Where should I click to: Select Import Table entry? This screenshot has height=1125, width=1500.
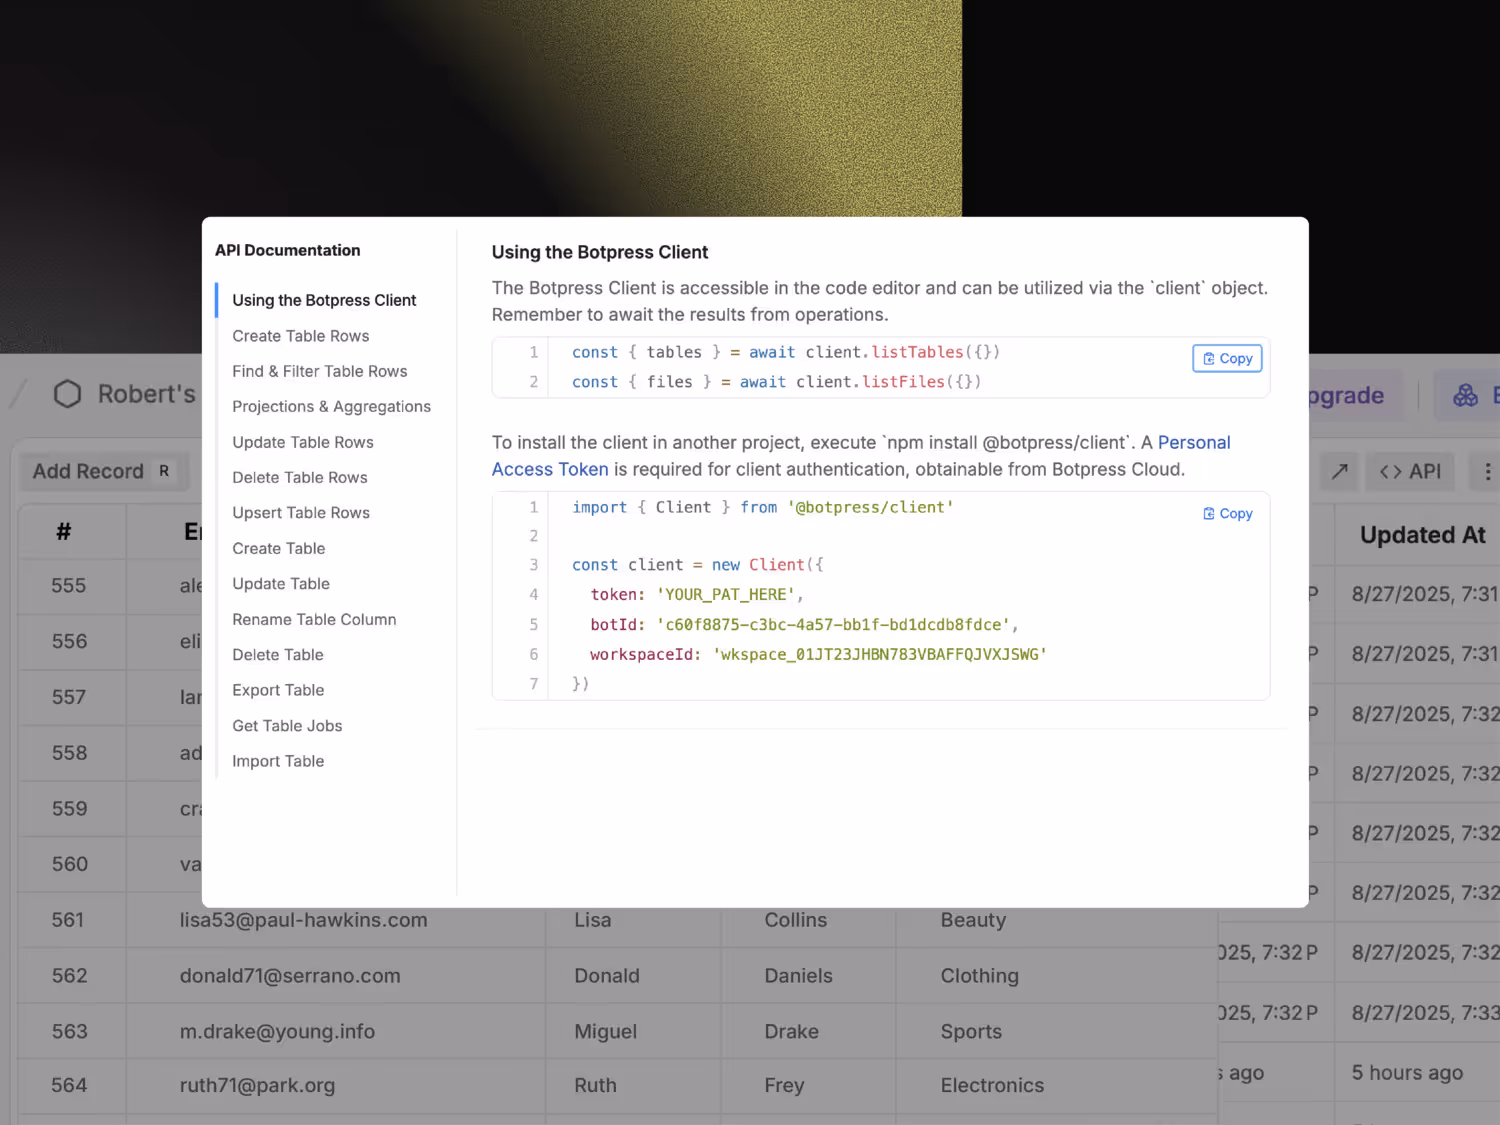pyautogui.click(x=278, y=761)
